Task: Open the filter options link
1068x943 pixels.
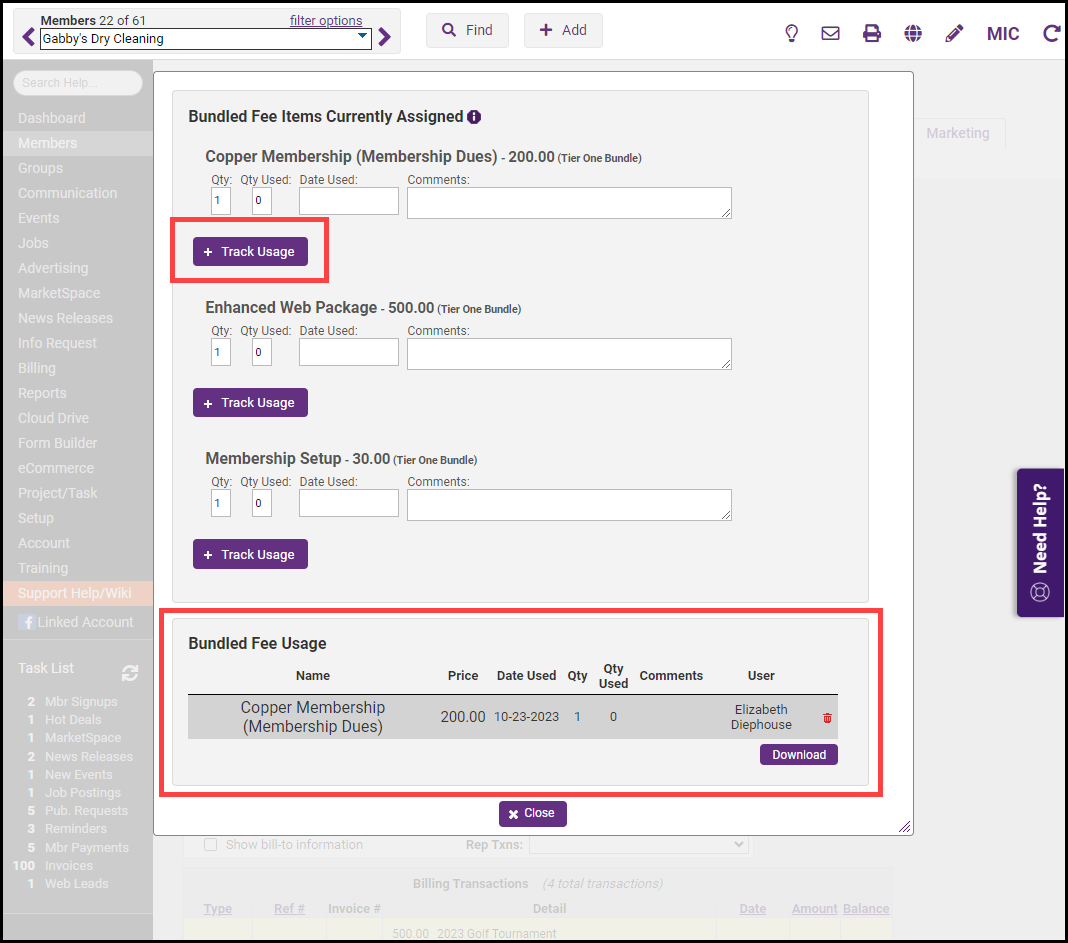Action: (x=326, y=20)
